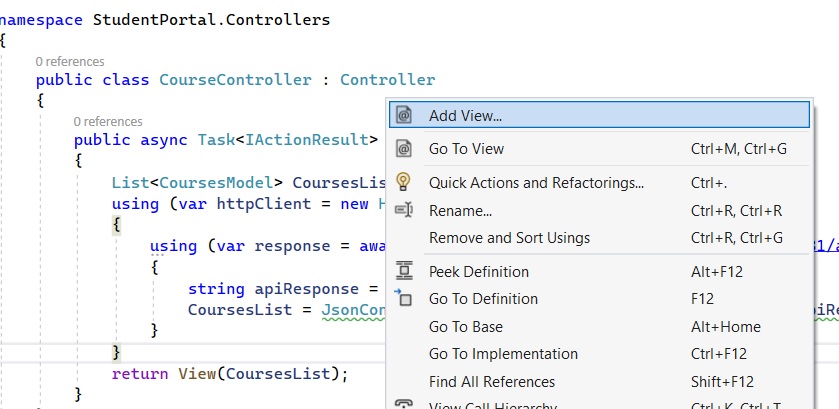839x409 pixels.
Task: Click the return View(CoursesList) statement
Action: (230, 373)
